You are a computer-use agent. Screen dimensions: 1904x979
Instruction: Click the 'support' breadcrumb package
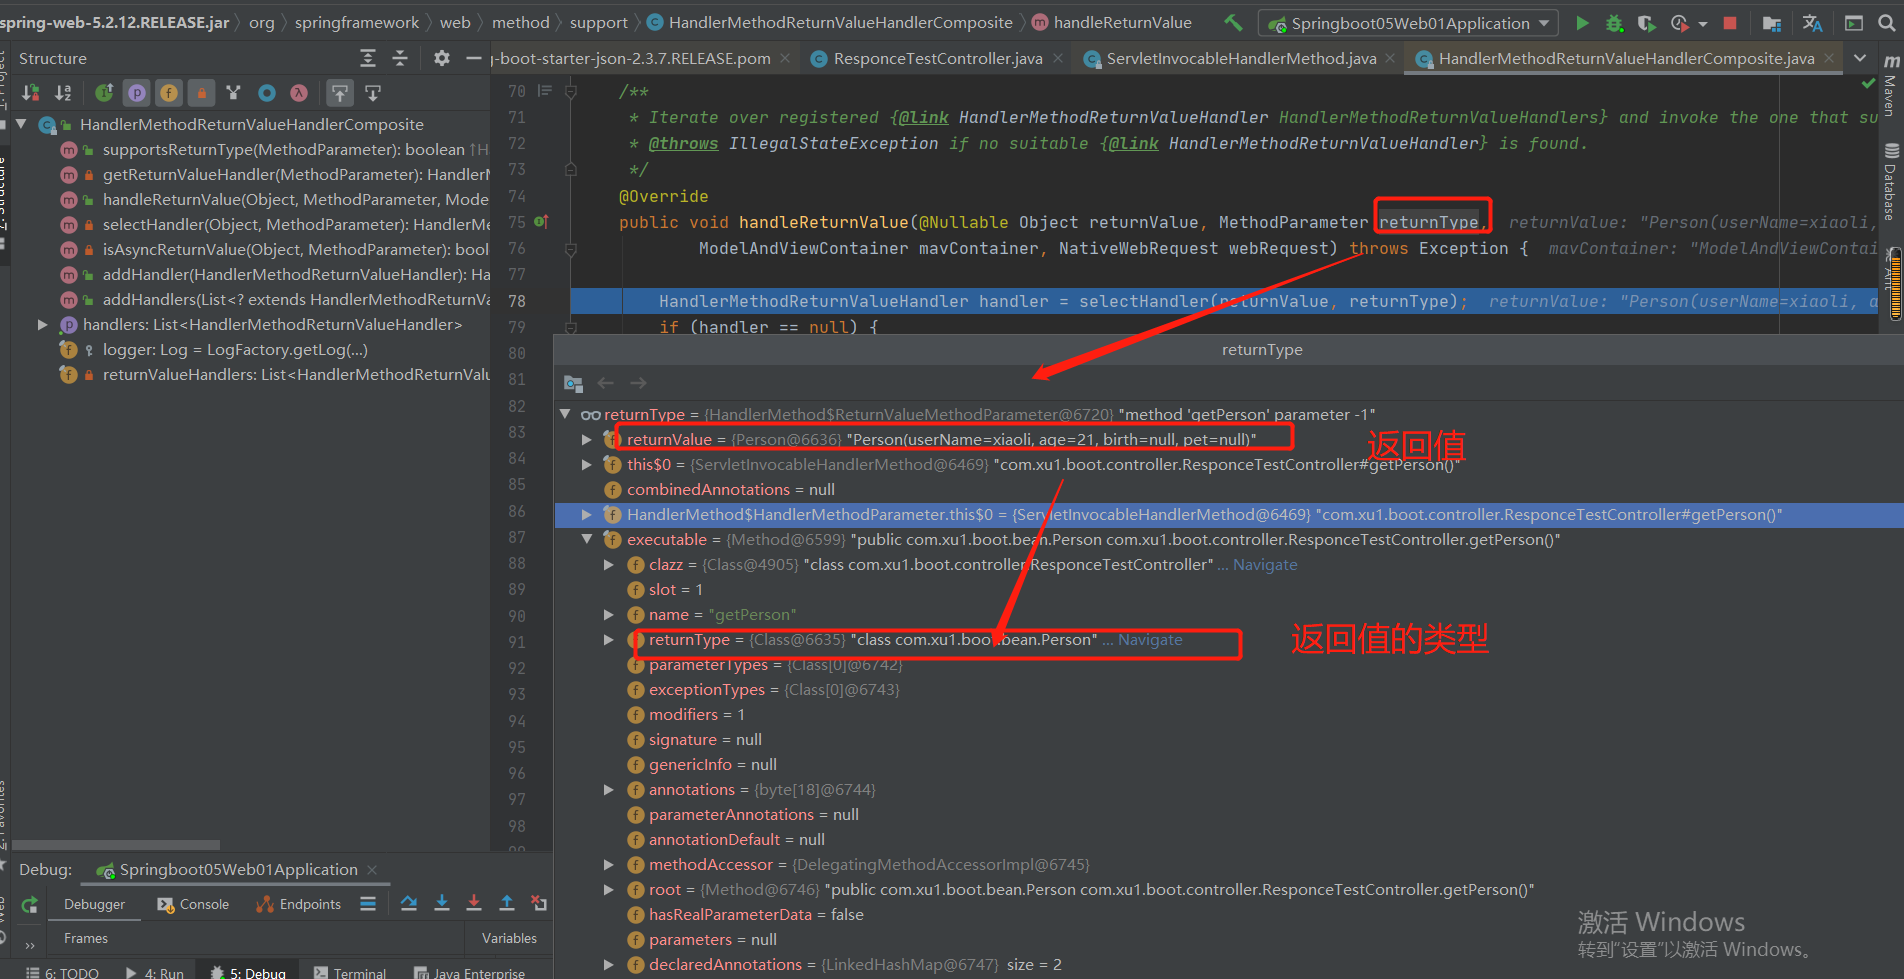(598, 22)
